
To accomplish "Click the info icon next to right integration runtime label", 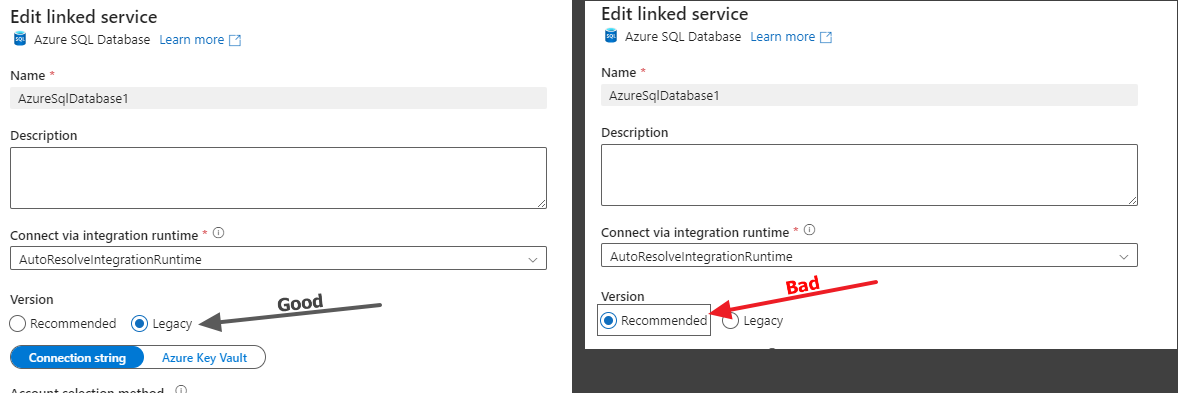I will tap(809, 231).
